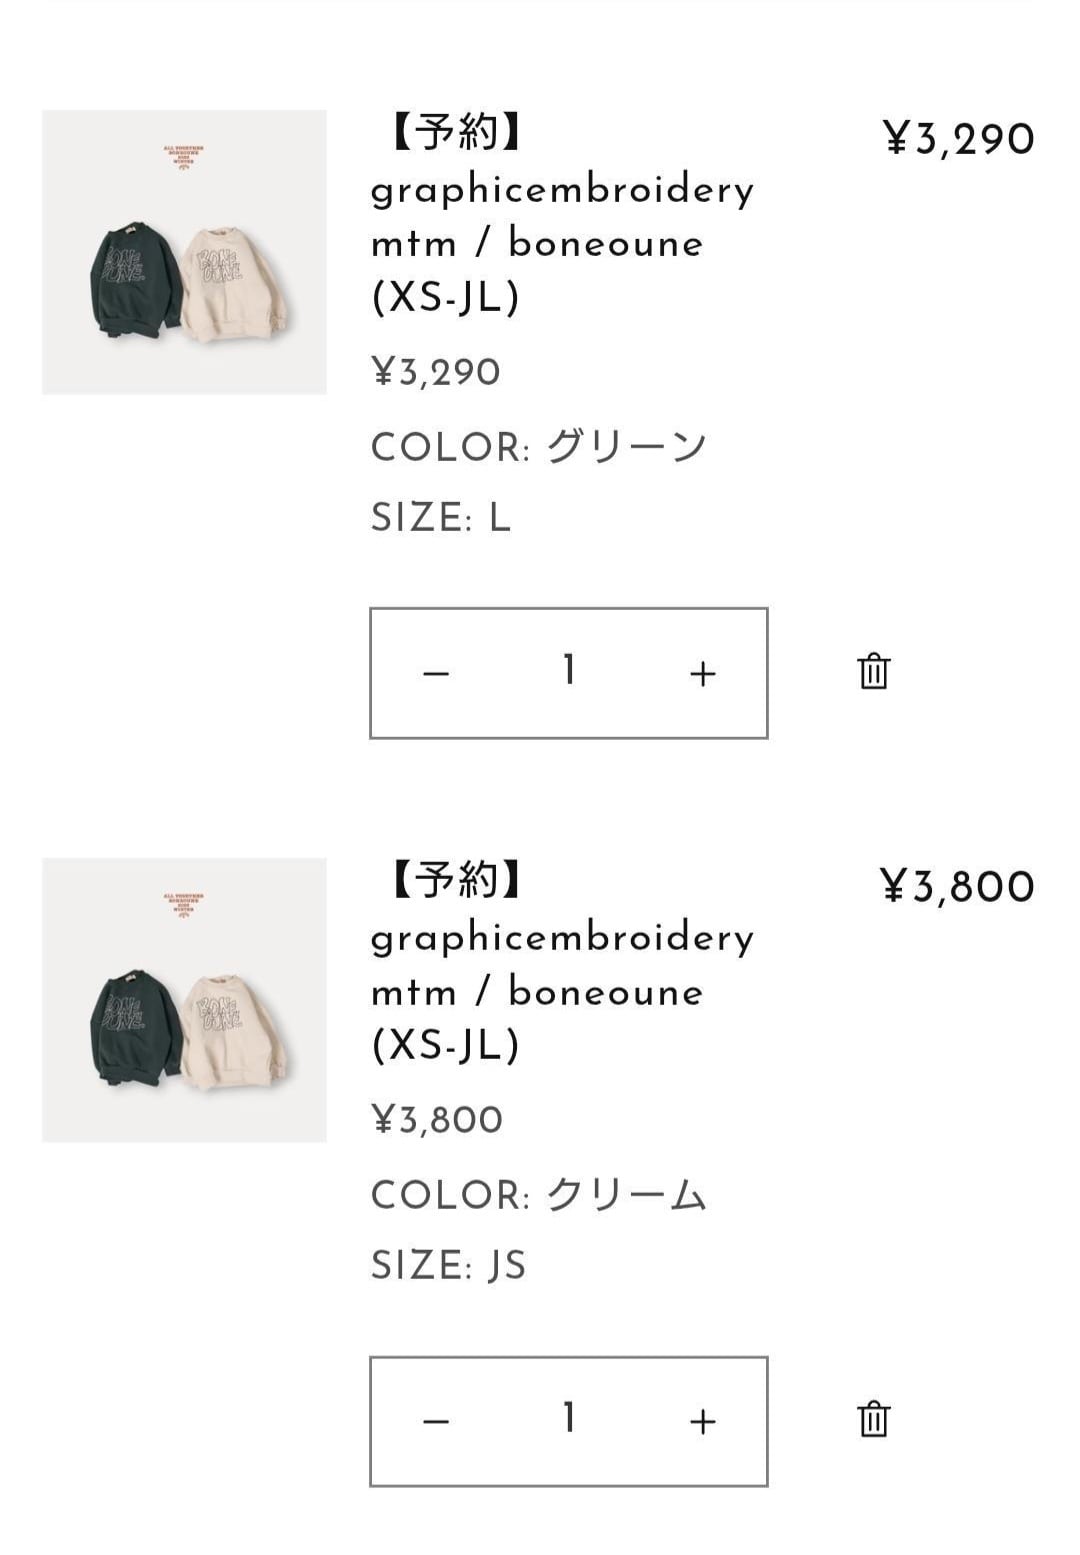Decrease quantity of the ¥3,290 green item
This screenshot has height=1555, width=1080.
pos(436,674)
